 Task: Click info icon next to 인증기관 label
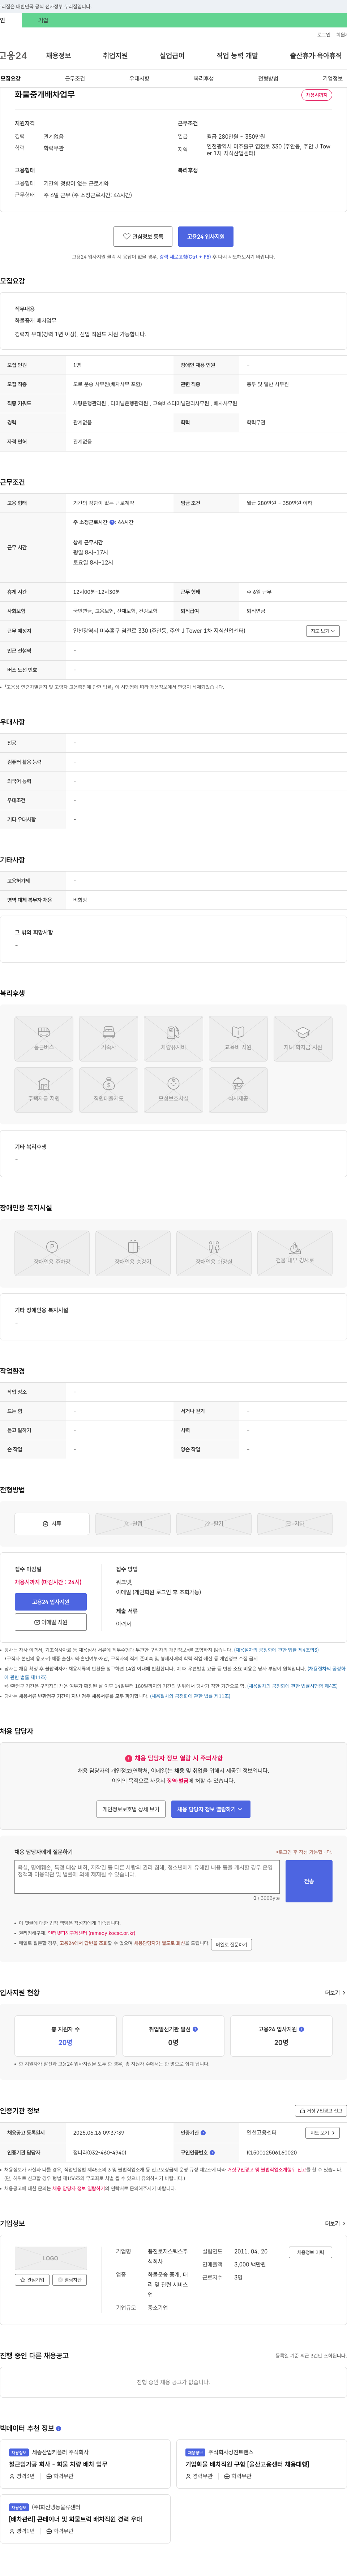[x=204, y=2132]
